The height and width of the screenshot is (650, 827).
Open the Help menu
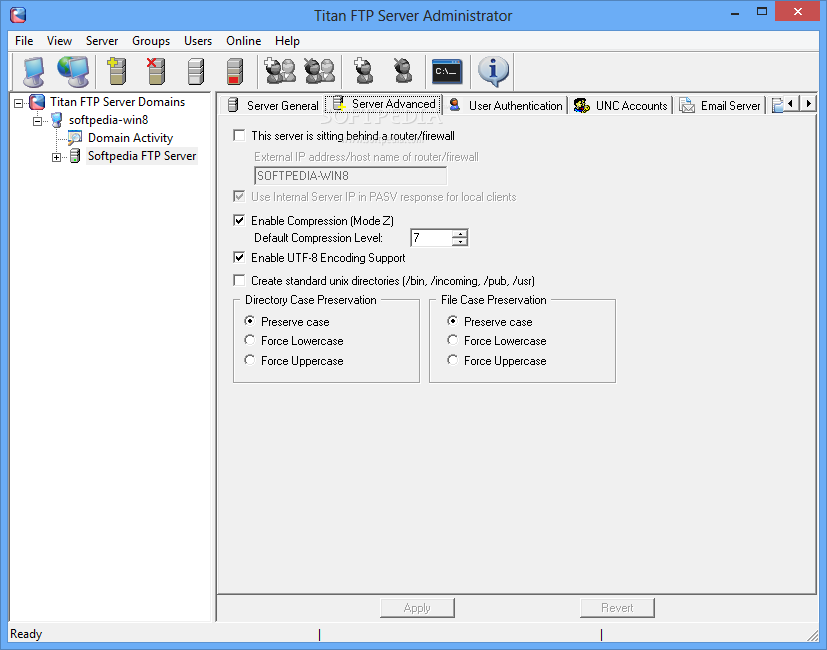click(x=287, y=41)
